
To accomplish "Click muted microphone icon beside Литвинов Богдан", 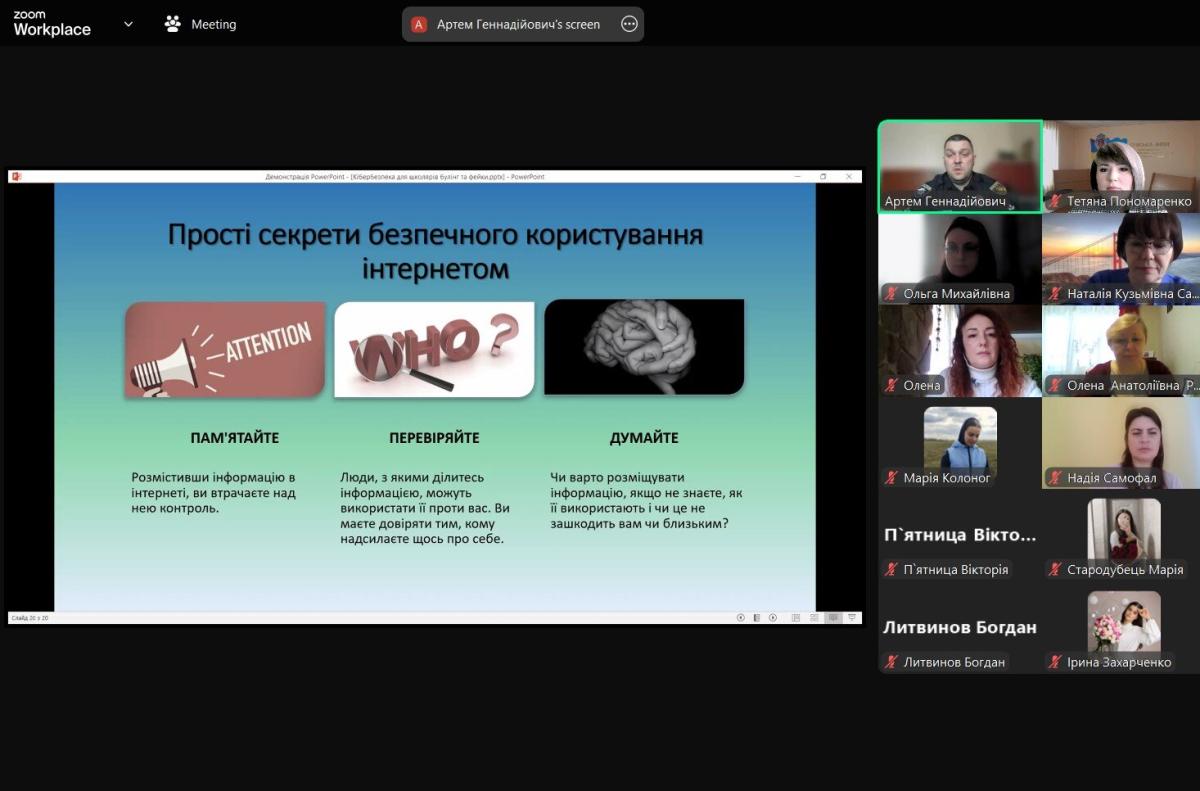I will click(890, 662).
